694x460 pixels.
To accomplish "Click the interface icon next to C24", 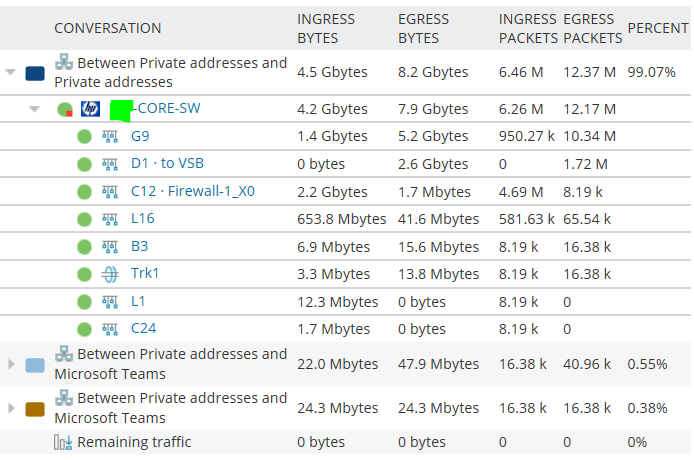I will (x=110, y=329).
